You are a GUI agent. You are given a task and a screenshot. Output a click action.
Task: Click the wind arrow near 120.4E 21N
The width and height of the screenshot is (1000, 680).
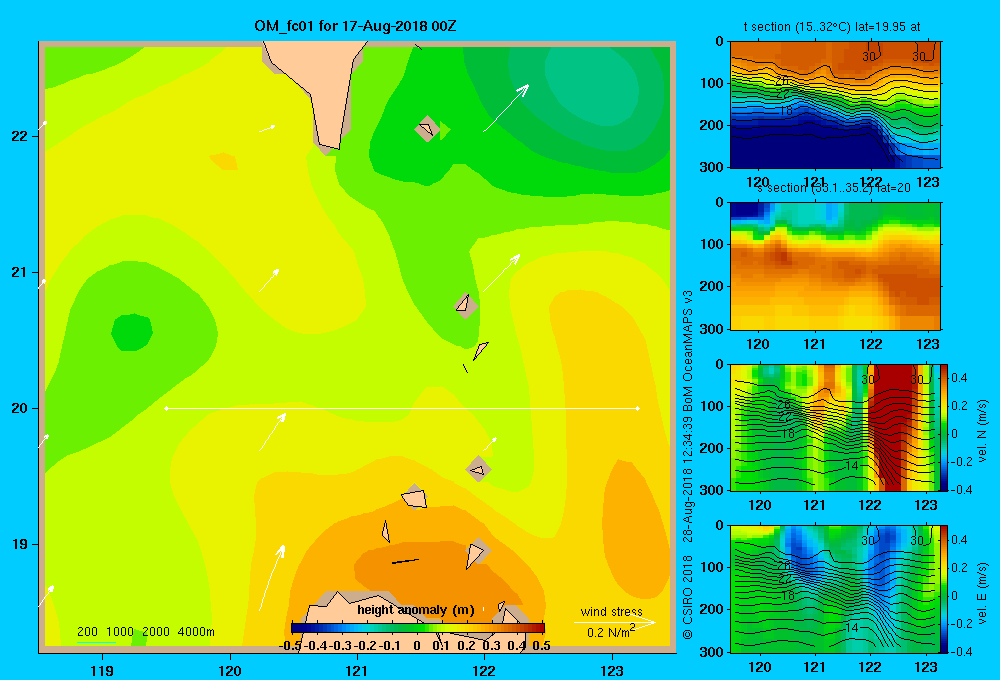(x=269, y=280)
